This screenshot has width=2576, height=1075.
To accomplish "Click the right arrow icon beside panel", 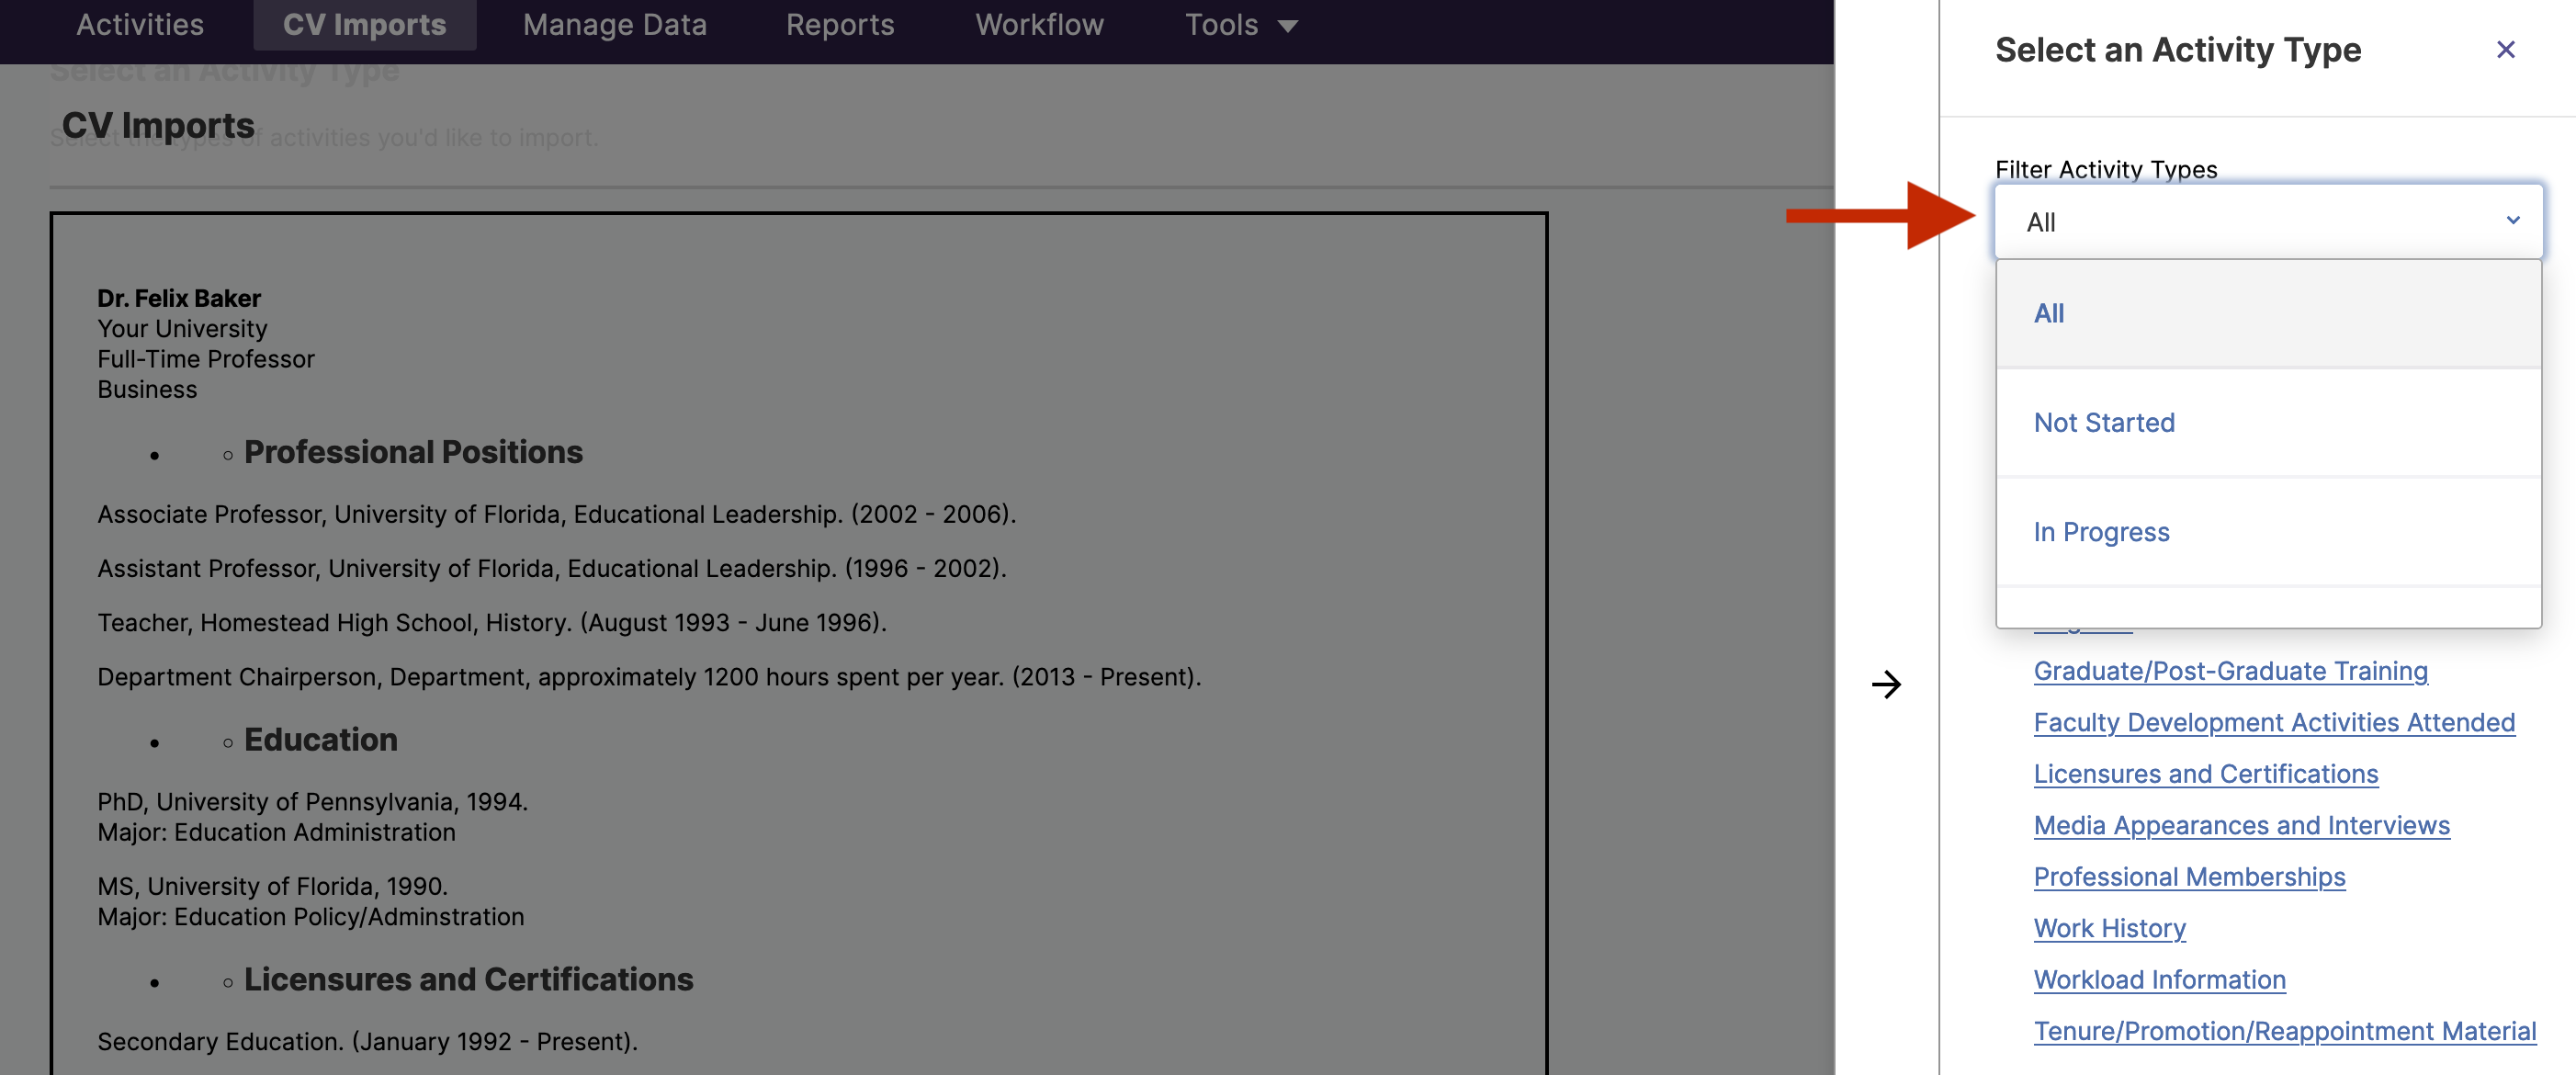I will coord(1886,684).
